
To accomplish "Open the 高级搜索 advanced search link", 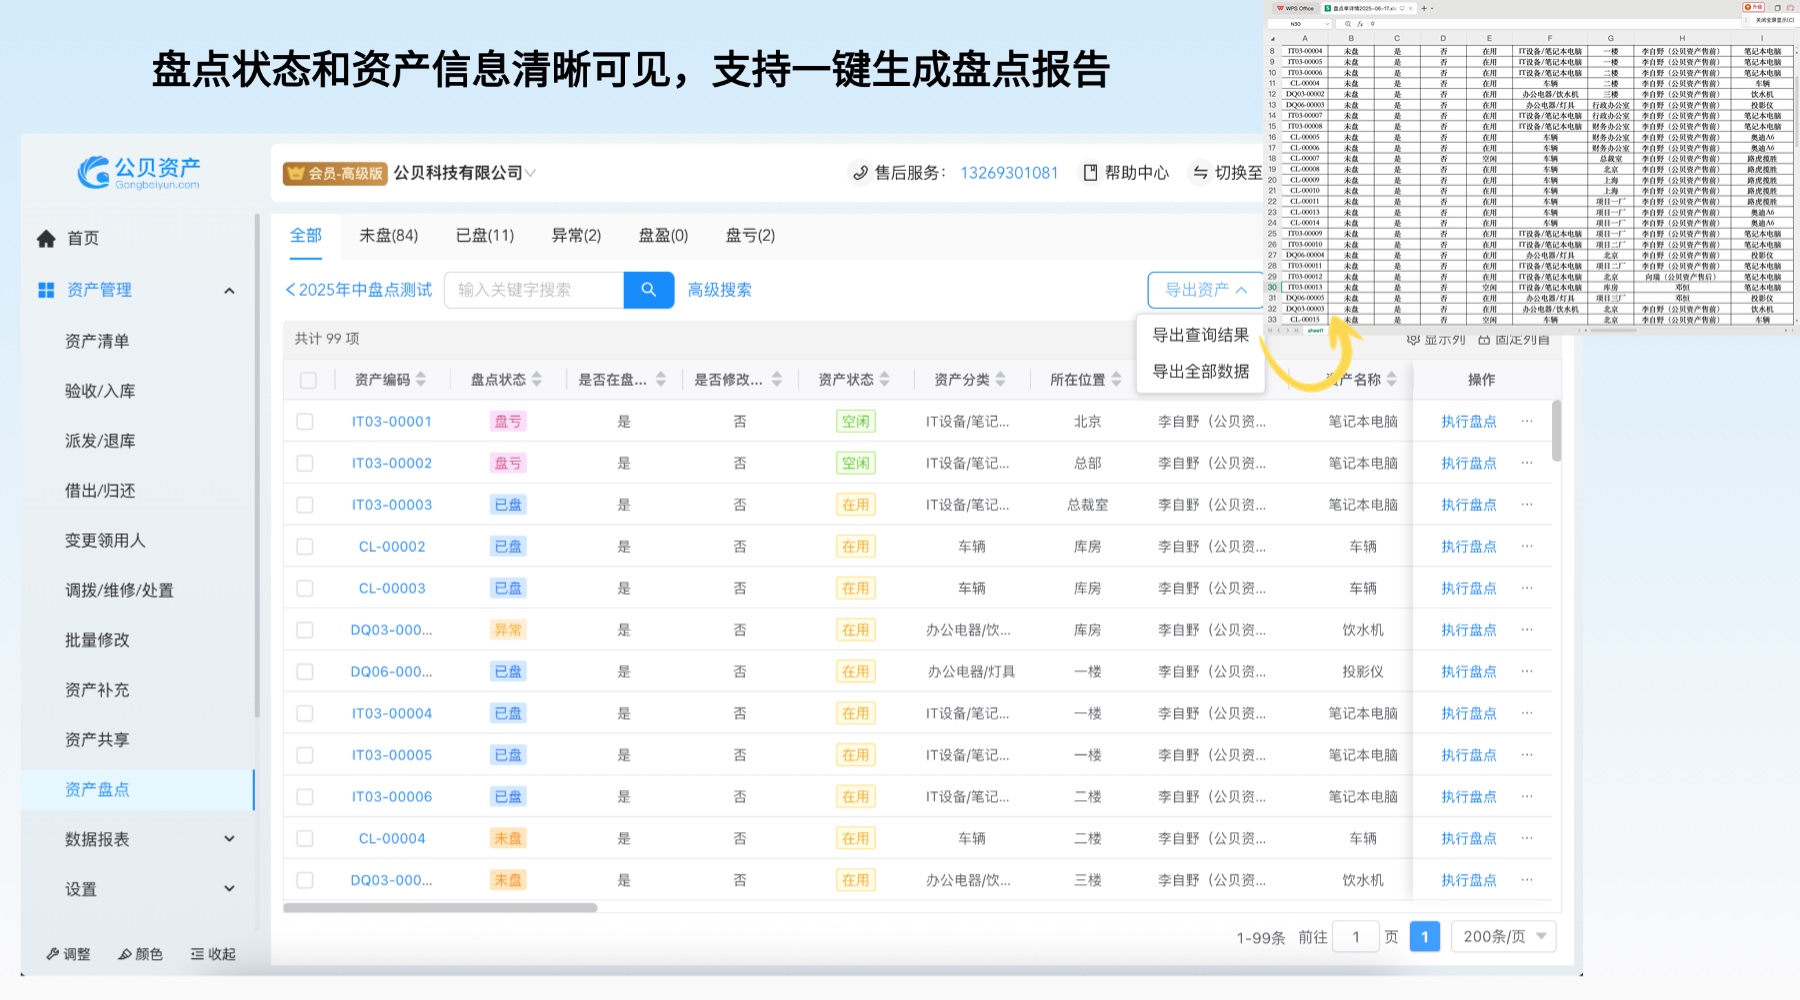I will [x=719, y=290].
